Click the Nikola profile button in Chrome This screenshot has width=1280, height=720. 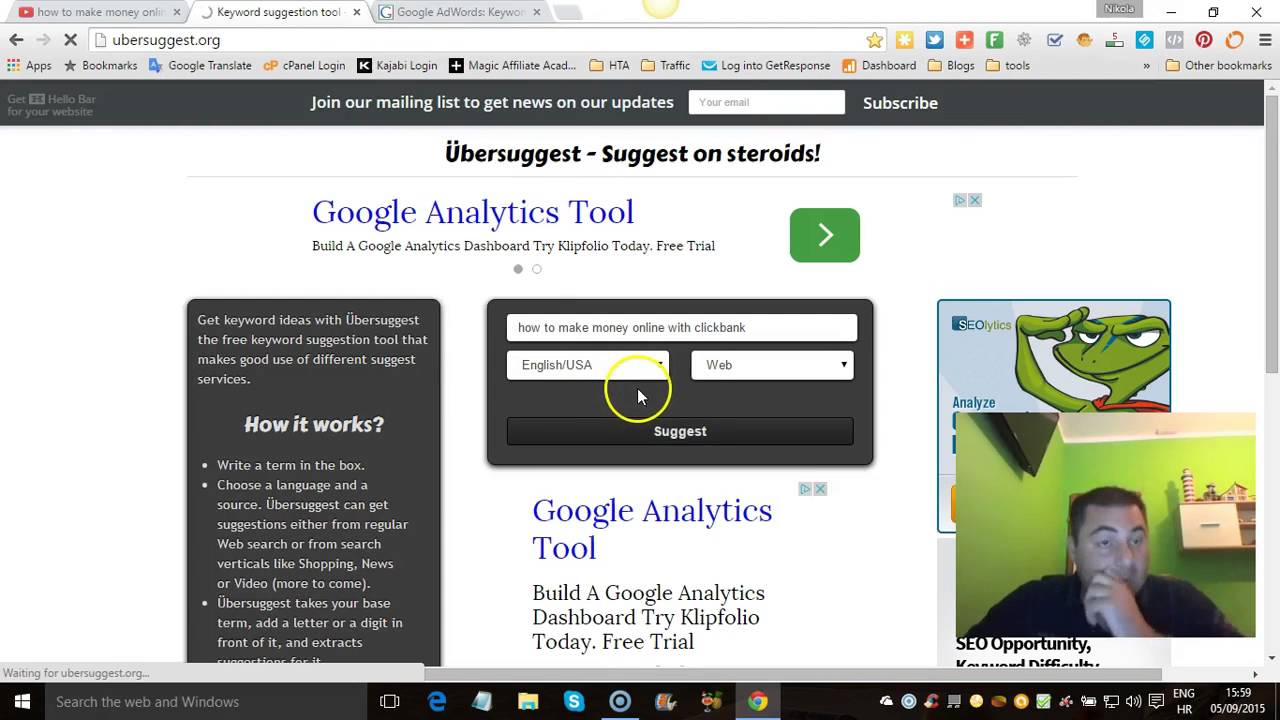(1119, 9)
